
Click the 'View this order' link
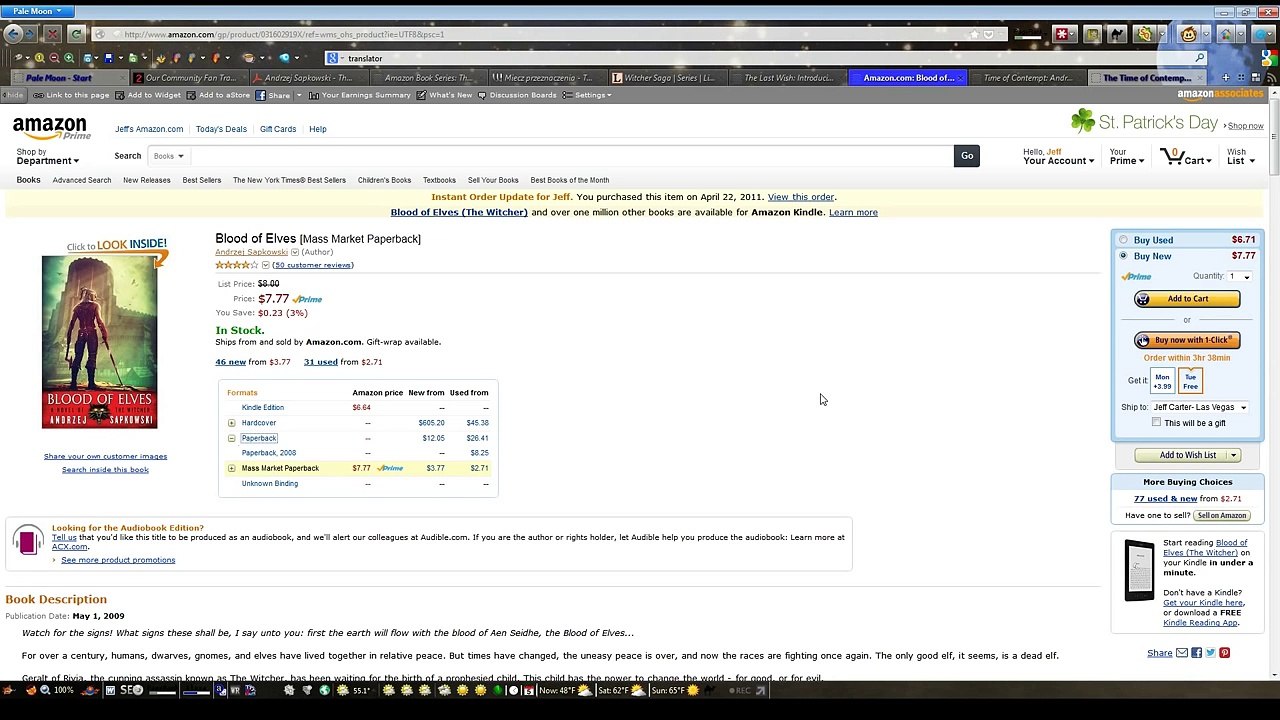[x=801, y=197]
